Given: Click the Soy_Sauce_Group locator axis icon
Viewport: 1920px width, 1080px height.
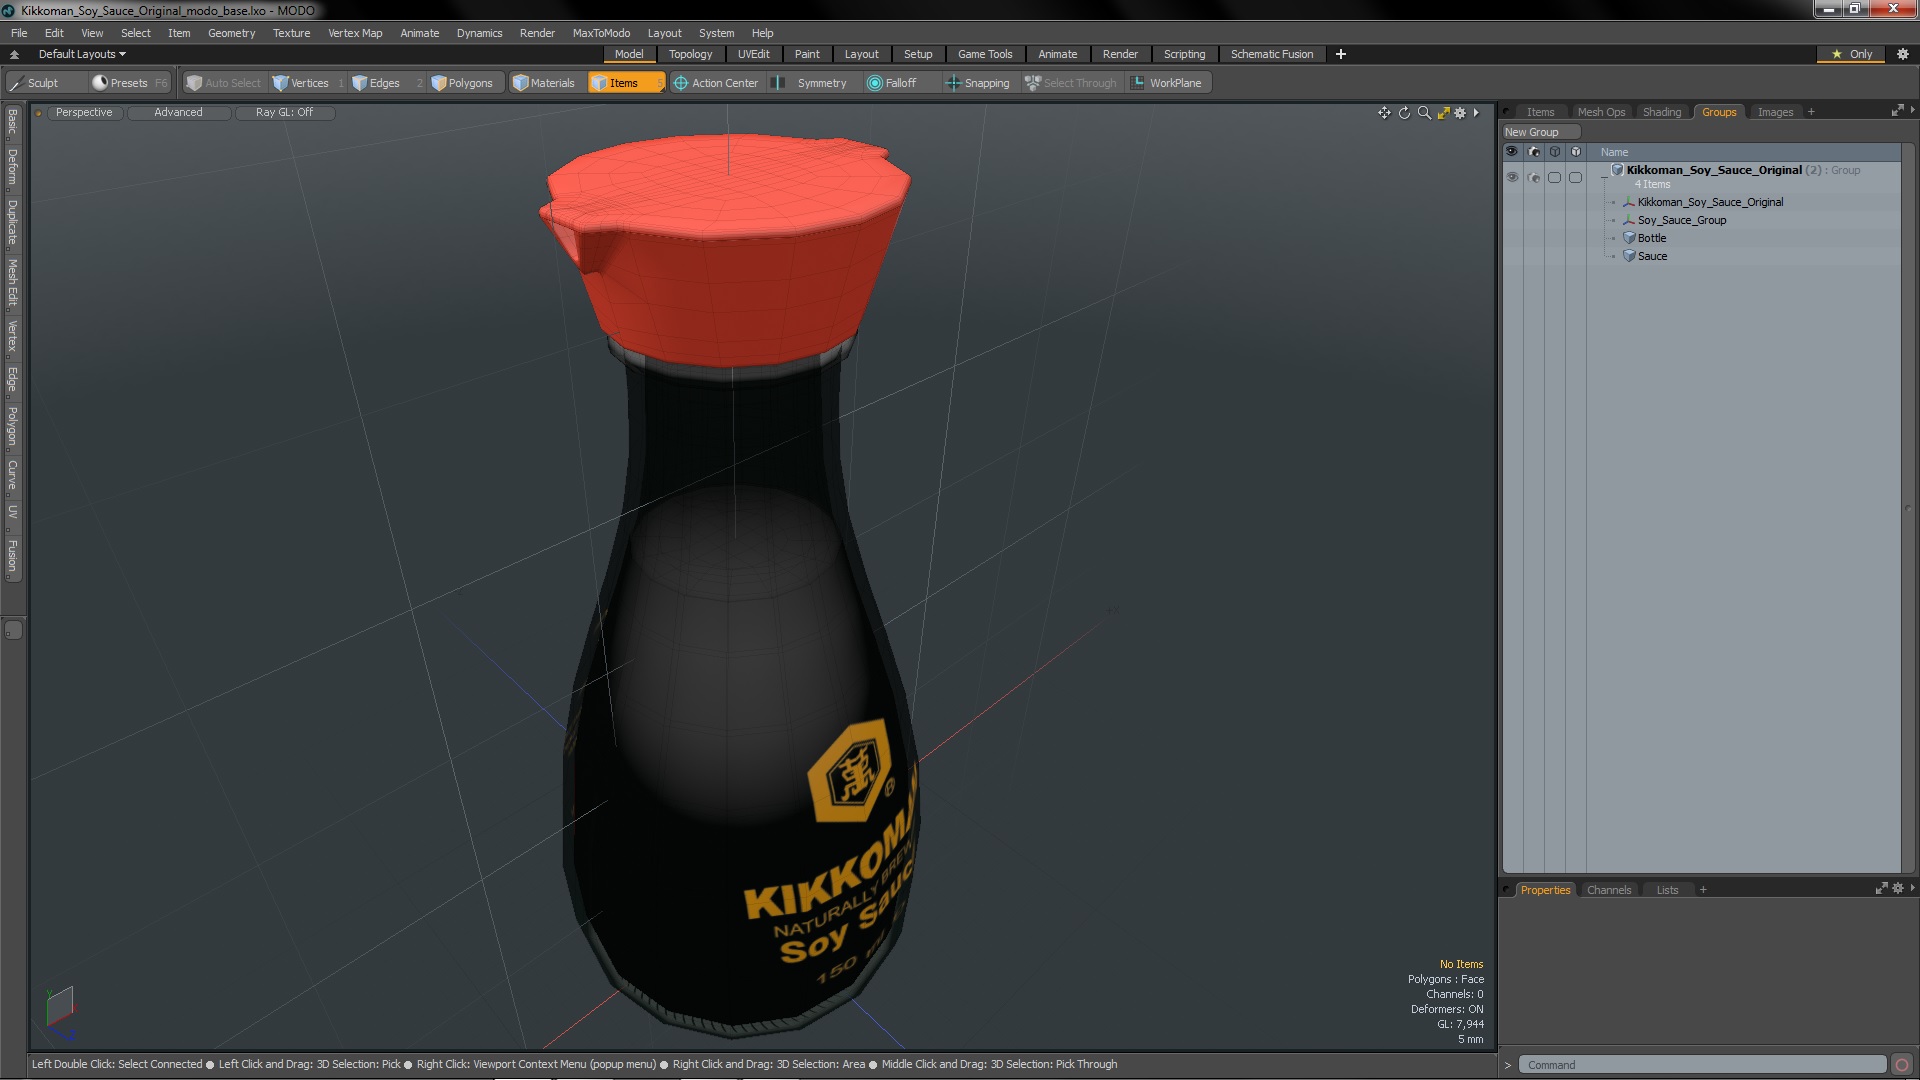Looking at the screenshot, I should coord(1629,220).
